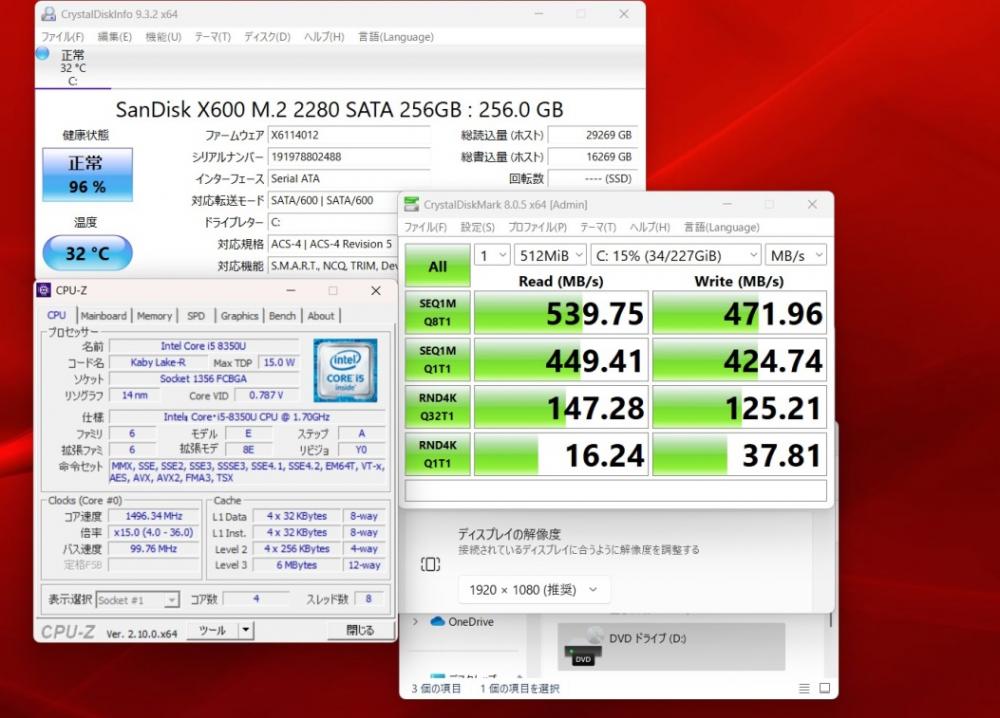Switch Explorer to details view icon
Screen dimensions: 1000x718
[804, 689]
